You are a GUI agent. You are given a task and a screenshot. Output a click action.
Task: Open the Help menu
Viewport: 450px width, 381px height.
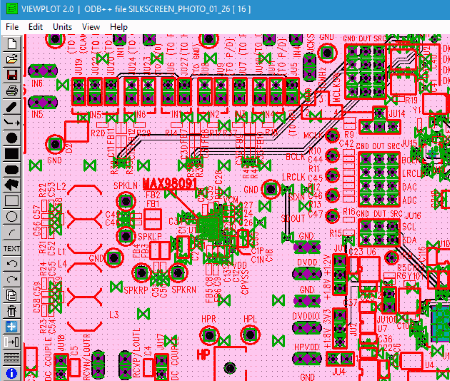(x=119, y=27)
